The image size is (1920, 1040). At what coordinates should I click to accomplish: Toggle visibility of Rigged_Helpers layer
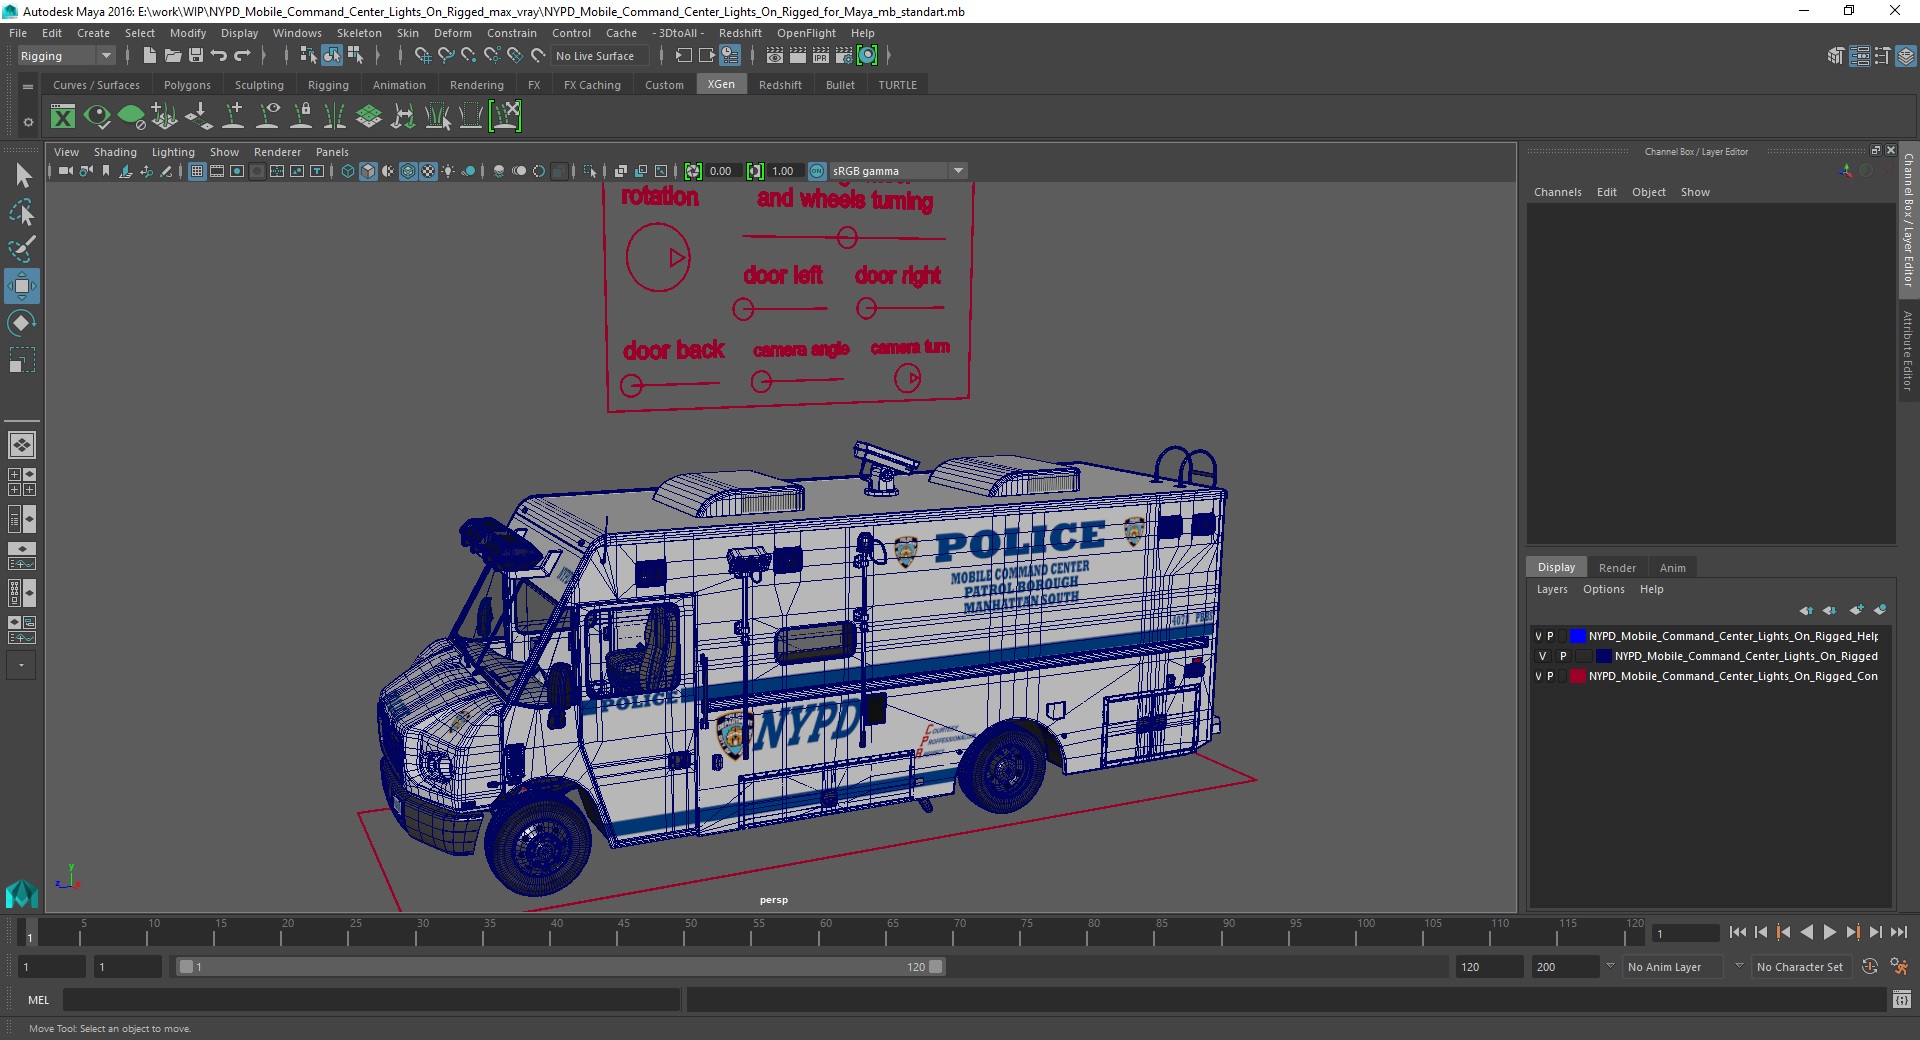pyautogui.click(x=1538, y=636)
